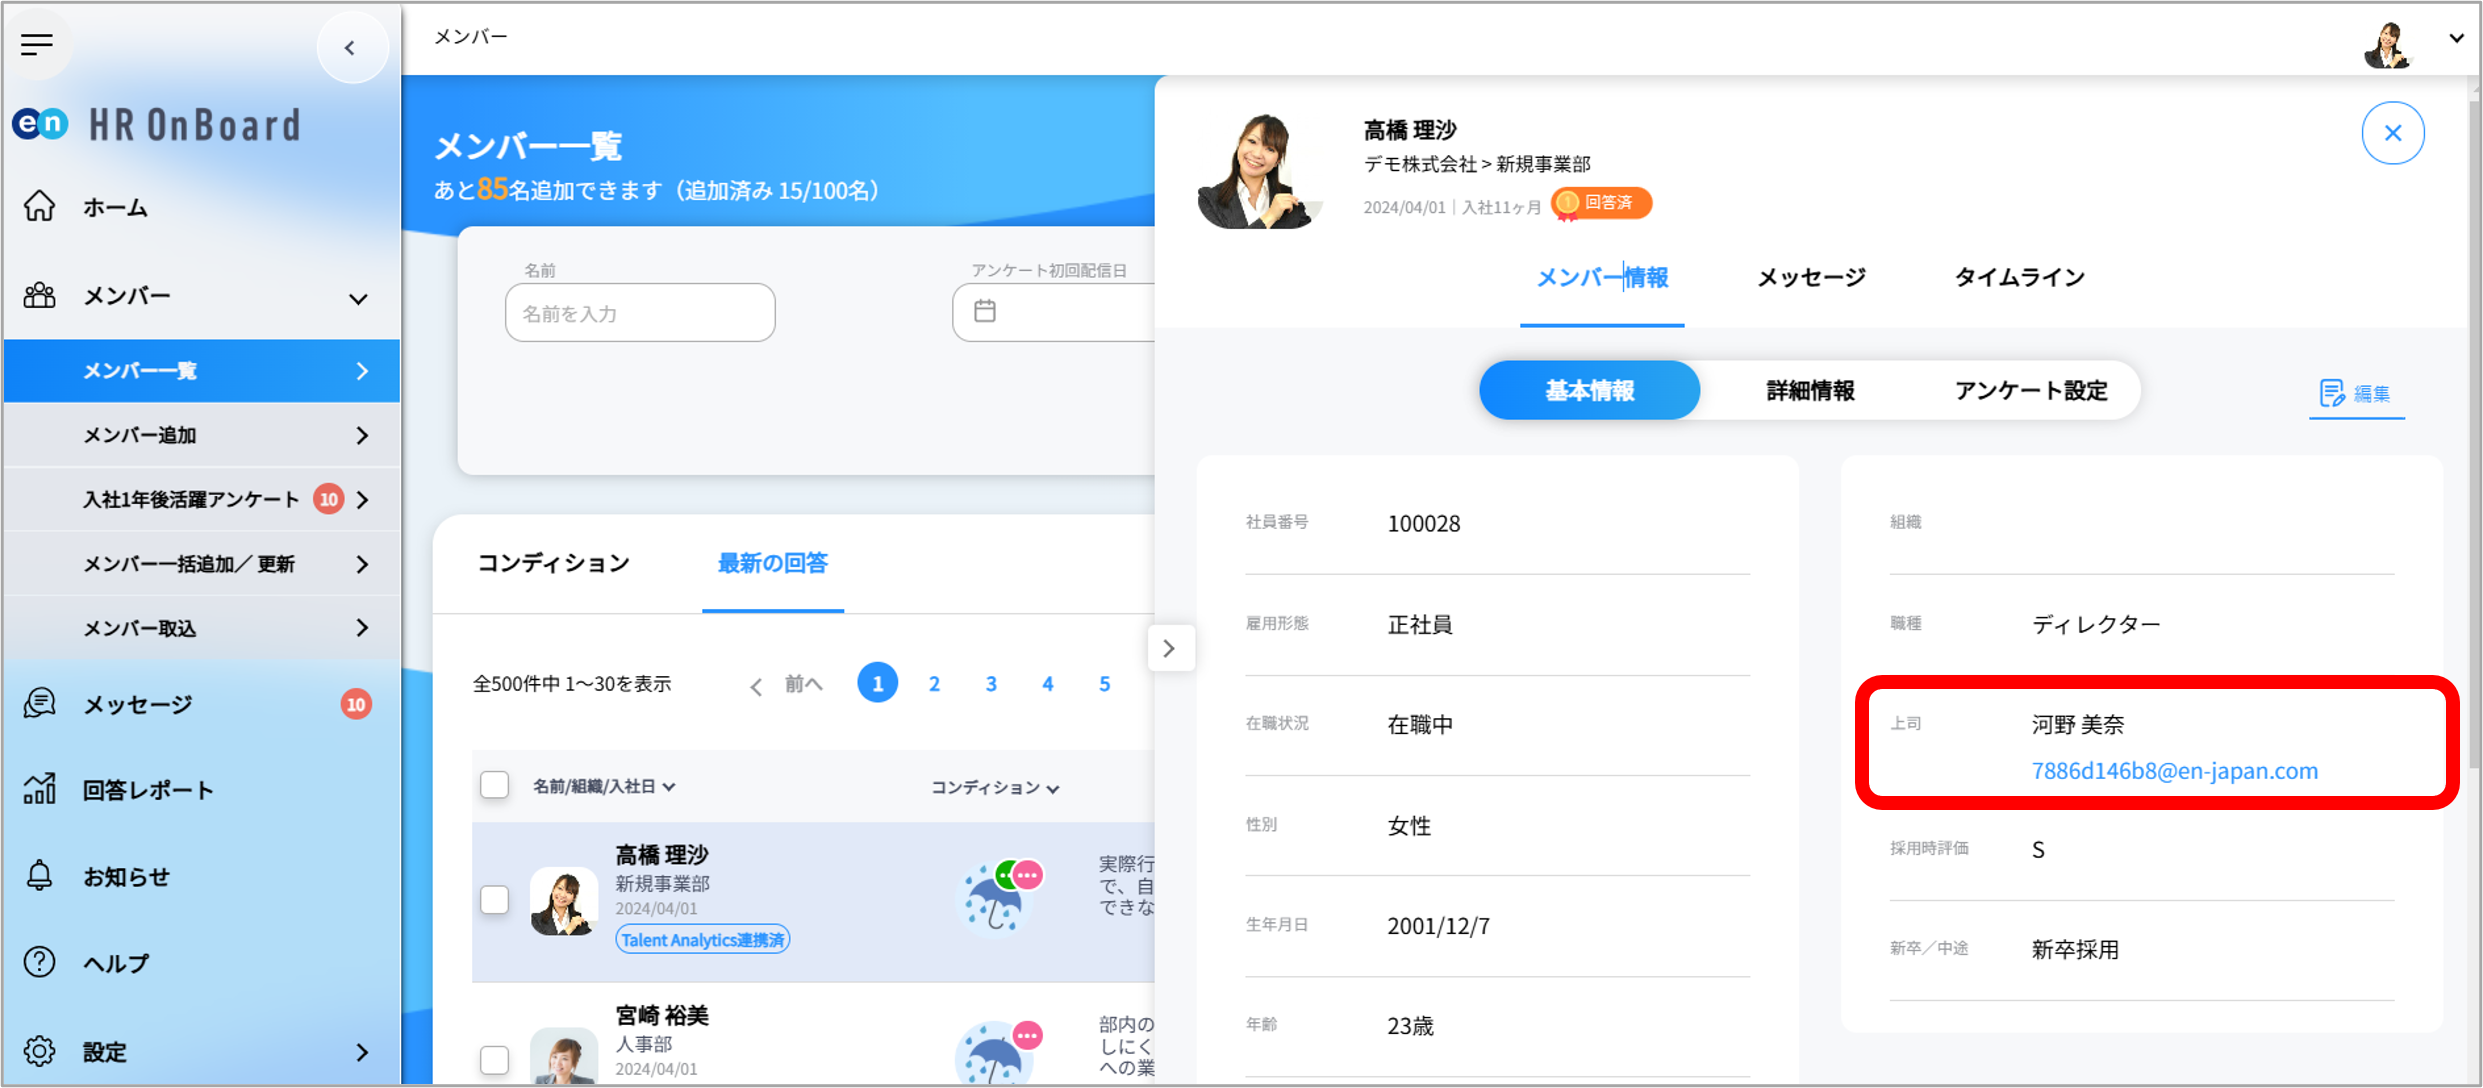This screenshot has width=2483, height=1088.
Task: Click 宮崎 裕美 rain umbrella condition icon
Action: (x=995, y=1052)
